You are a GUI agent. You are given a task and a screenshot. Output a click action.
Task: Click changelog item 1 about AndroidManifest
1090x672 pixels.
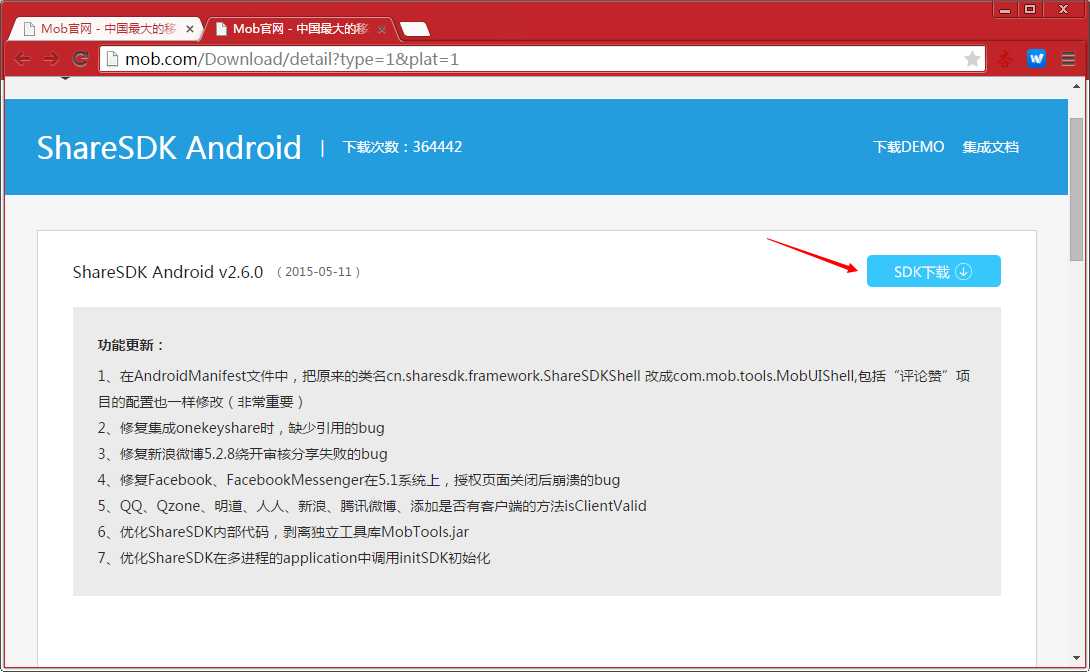(x=534, y=388)
